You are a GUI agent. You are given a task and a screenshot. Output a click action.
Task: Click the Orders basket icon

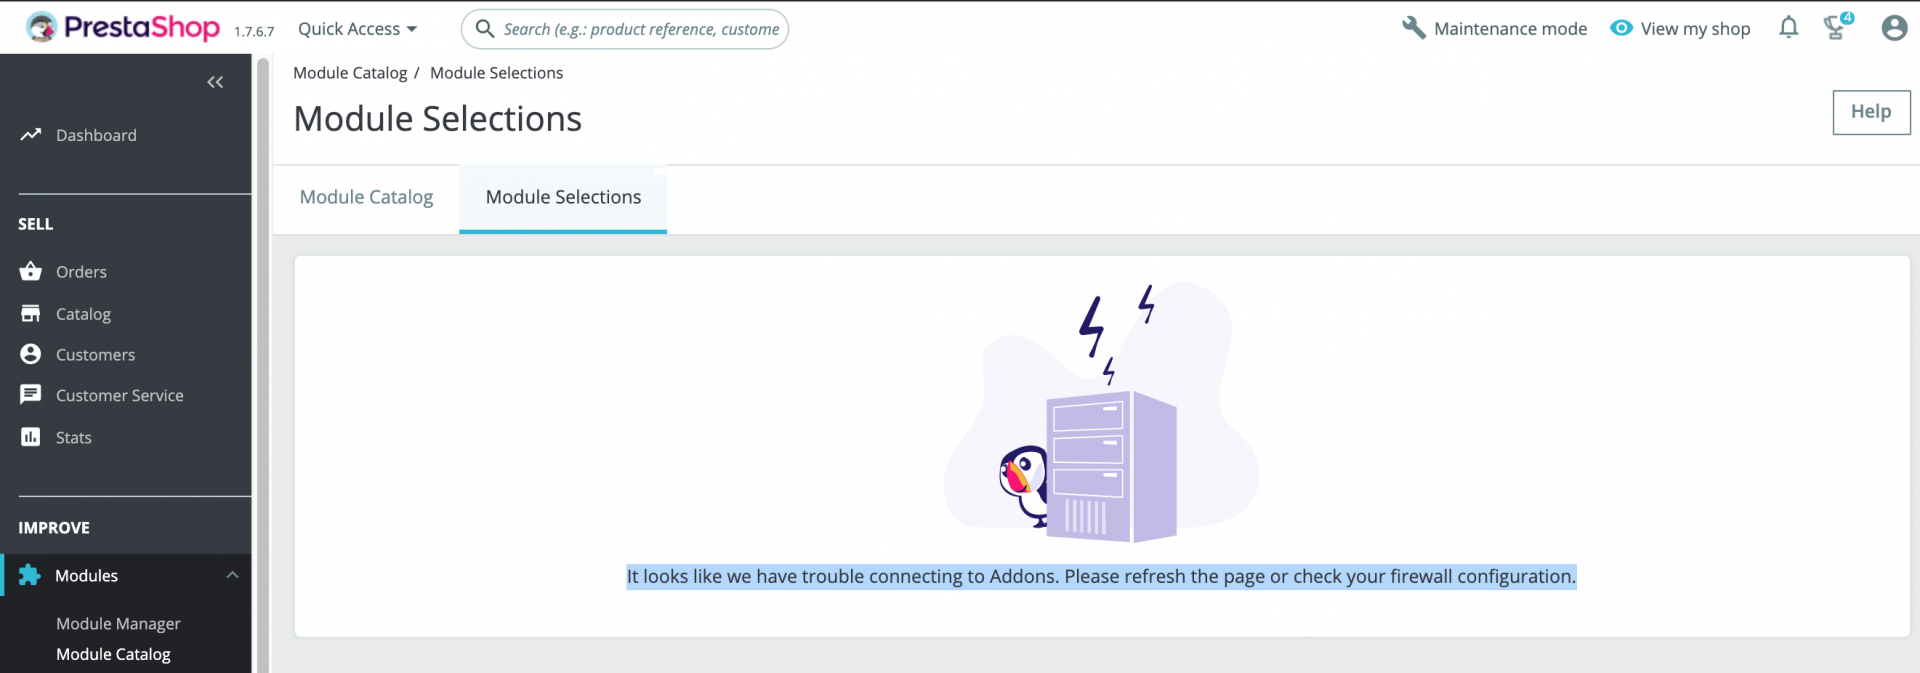click(x=31, y=271)
